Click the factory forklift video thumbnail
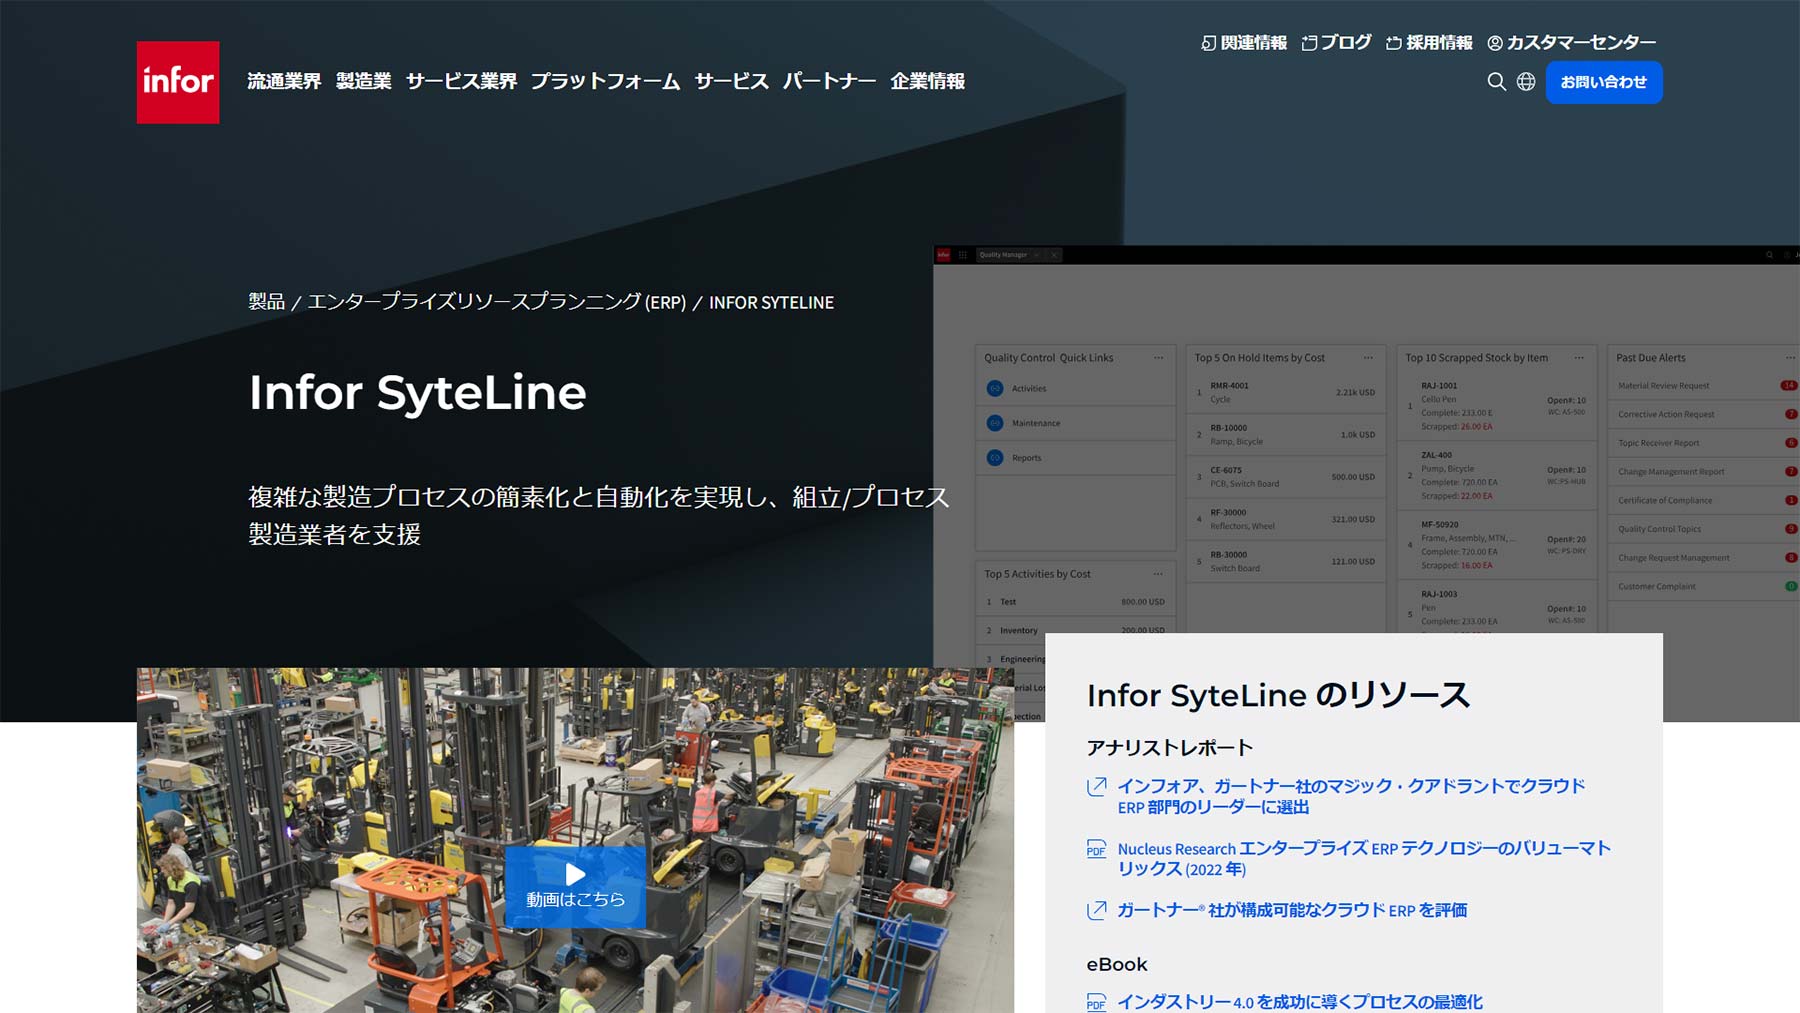The width and height of the screenshot is (1800, 1013). pyautogui.click(x=575, y=840)
